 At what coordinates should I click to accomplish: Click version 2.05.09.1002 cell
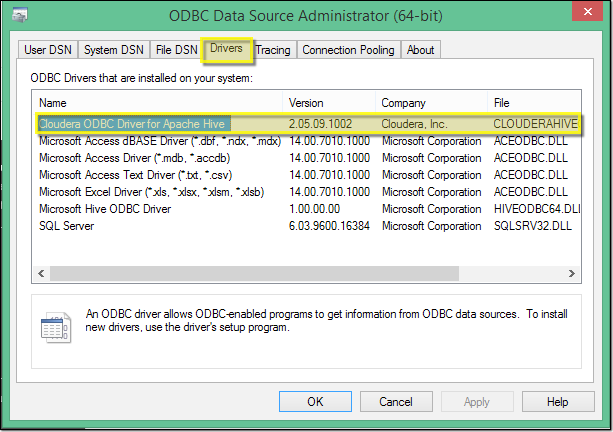tap(320, 124)
